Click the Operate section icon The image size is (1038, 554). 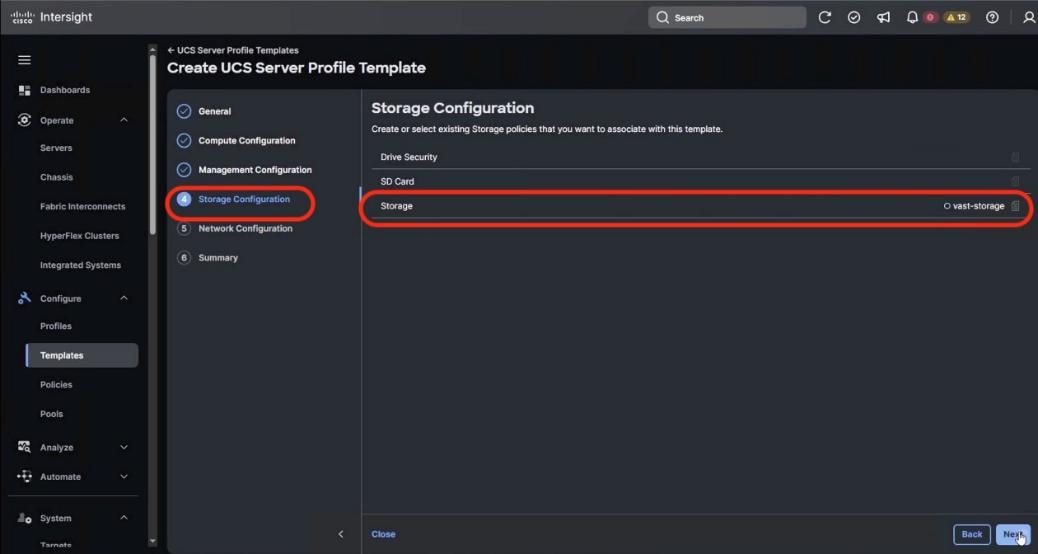(24, 120)
